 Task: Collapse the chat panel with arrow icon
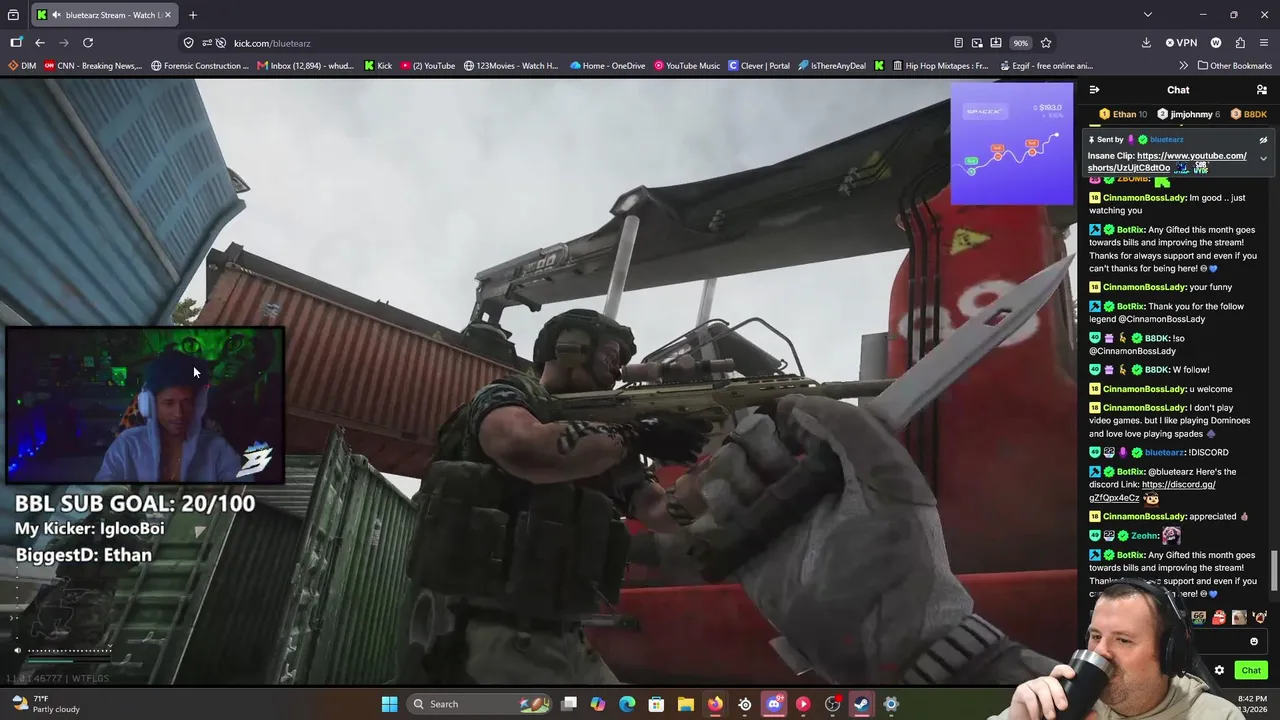pyautogui.click(x=1094, y=90)
